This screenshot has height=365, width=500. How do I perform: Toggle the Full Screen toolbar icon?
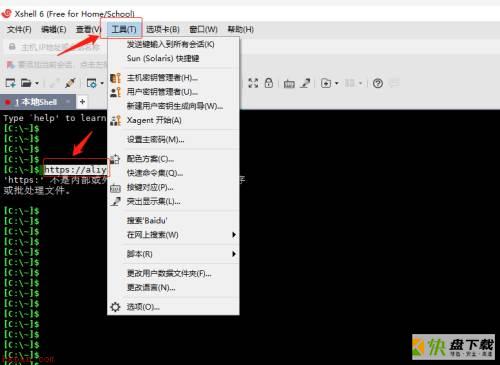(x=253, y=83)
